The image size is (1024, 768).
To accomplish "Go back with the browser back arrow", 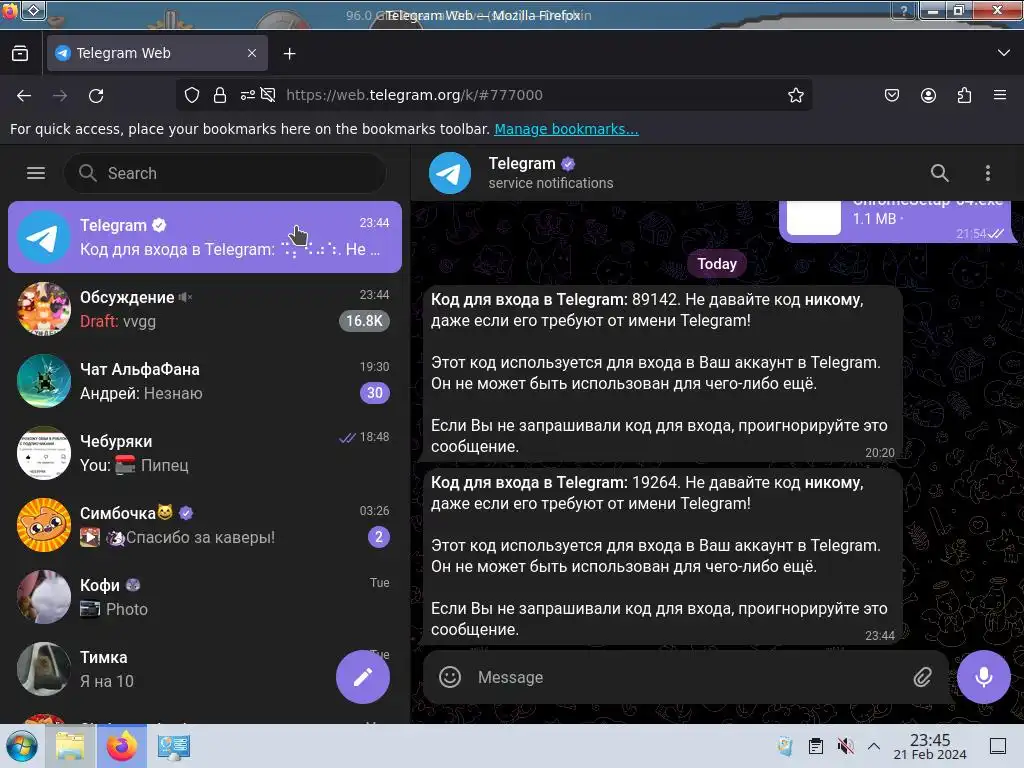I will pos(24,96).
